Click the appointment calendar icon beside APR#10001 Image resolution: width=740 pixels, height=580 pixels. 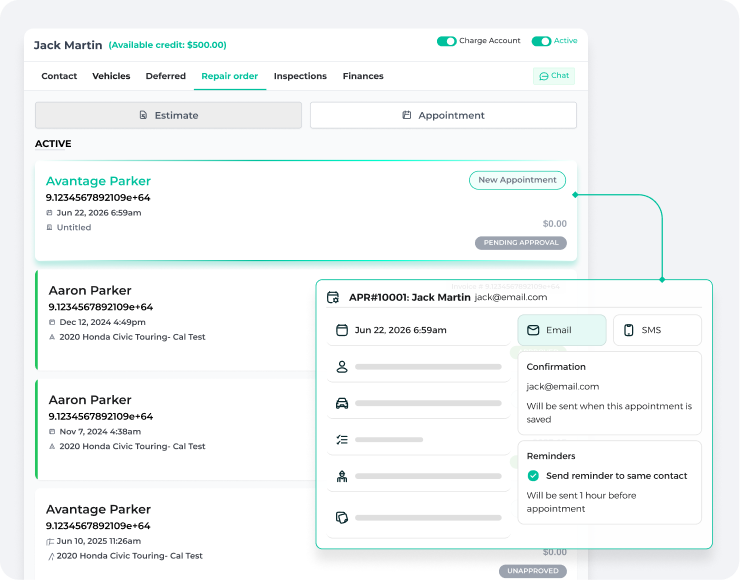333,297
